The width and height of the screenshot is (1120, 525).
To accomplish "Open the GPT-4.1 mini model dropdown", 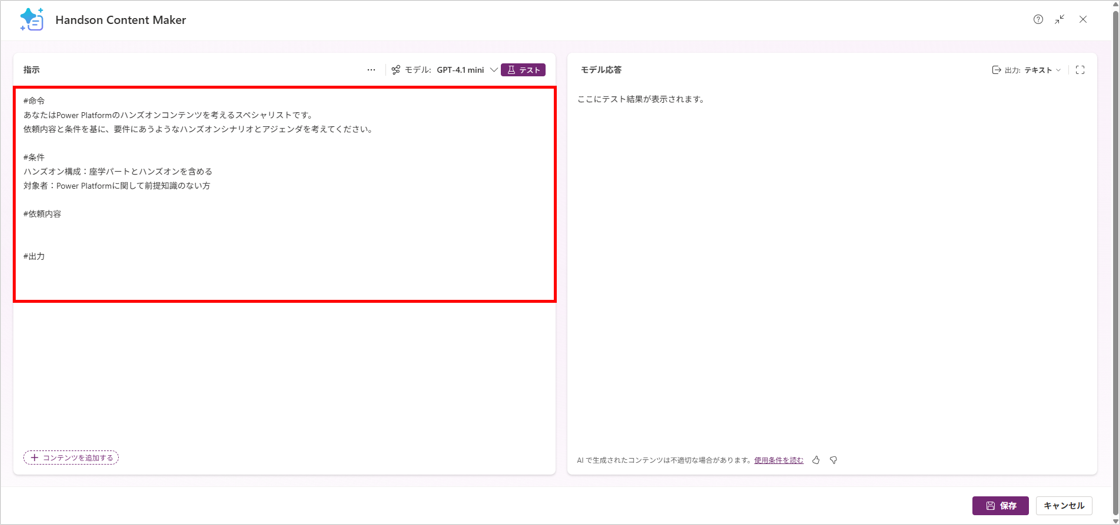I will (x=467, y=70).
